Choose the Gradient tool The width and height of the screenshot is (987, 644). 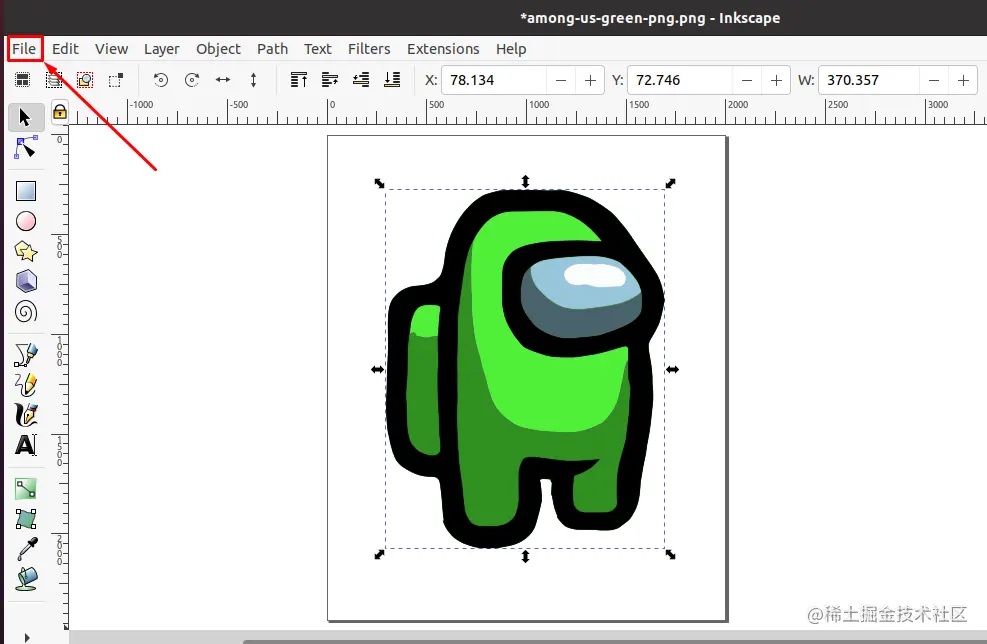click(26, 489)
